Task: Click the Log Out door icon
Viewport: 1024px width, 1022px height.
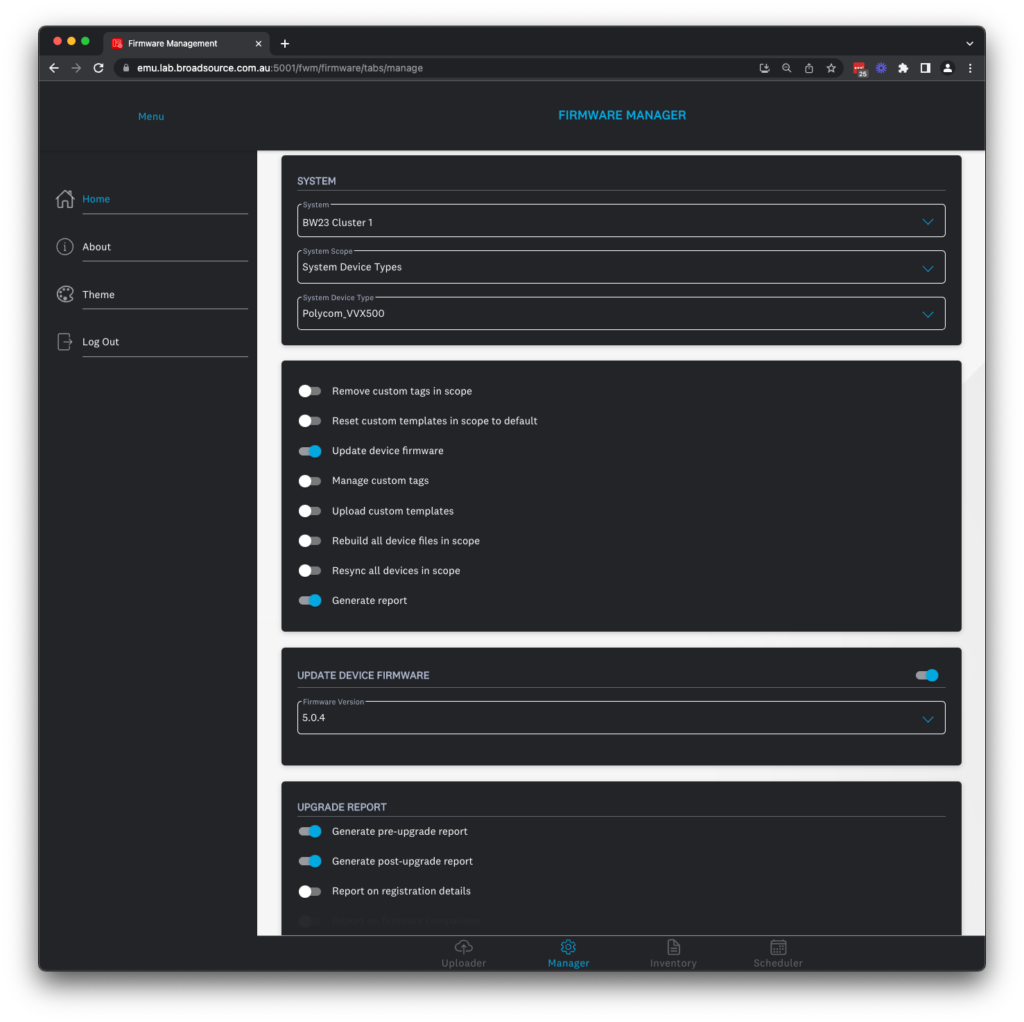Action: pos(65,342)
